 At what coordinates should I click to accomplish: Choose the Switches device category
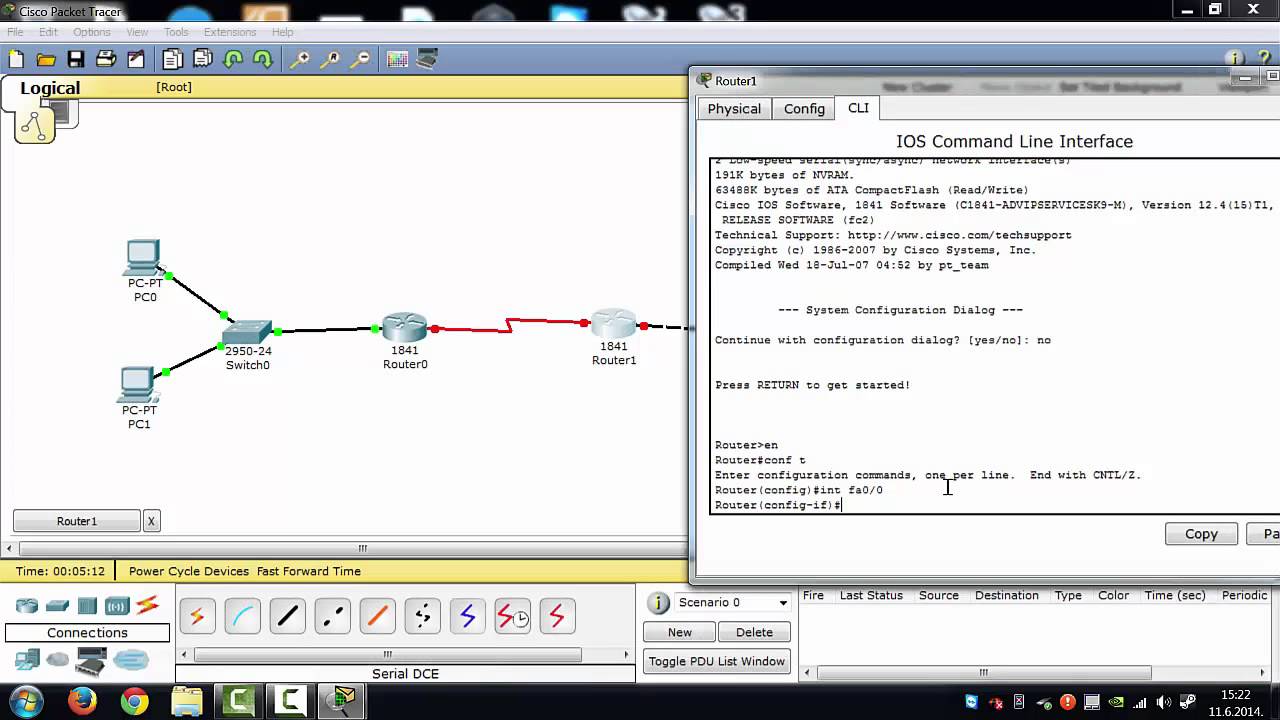tap(57, 605)
